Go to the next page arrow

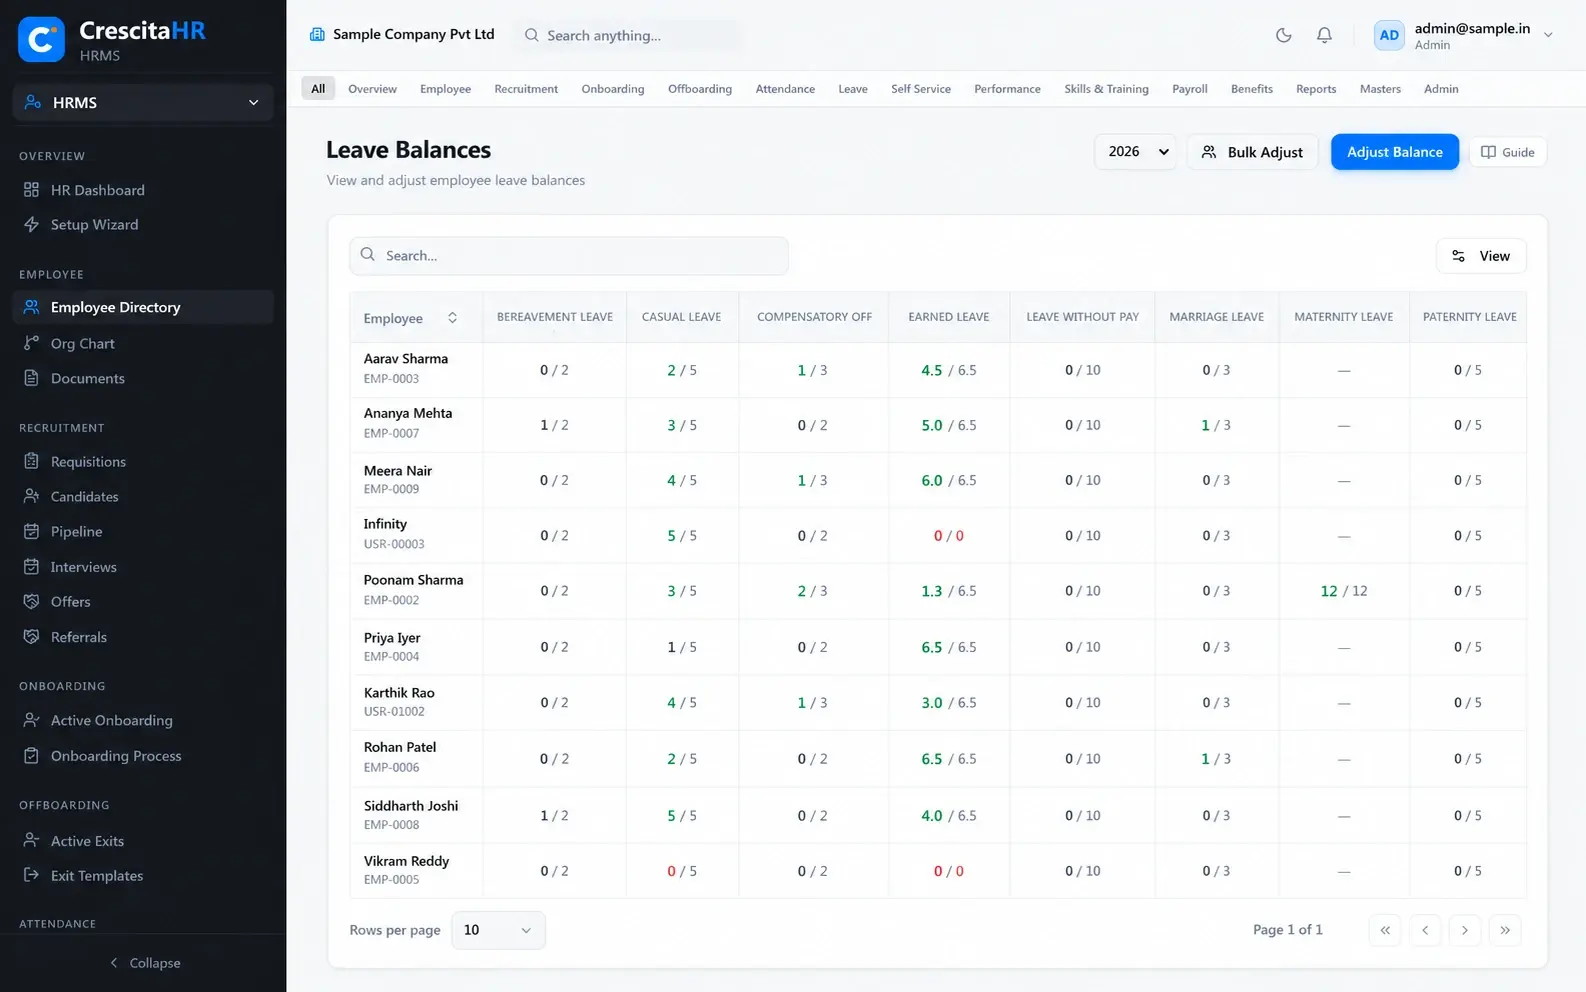click(x=1465, y=930)
